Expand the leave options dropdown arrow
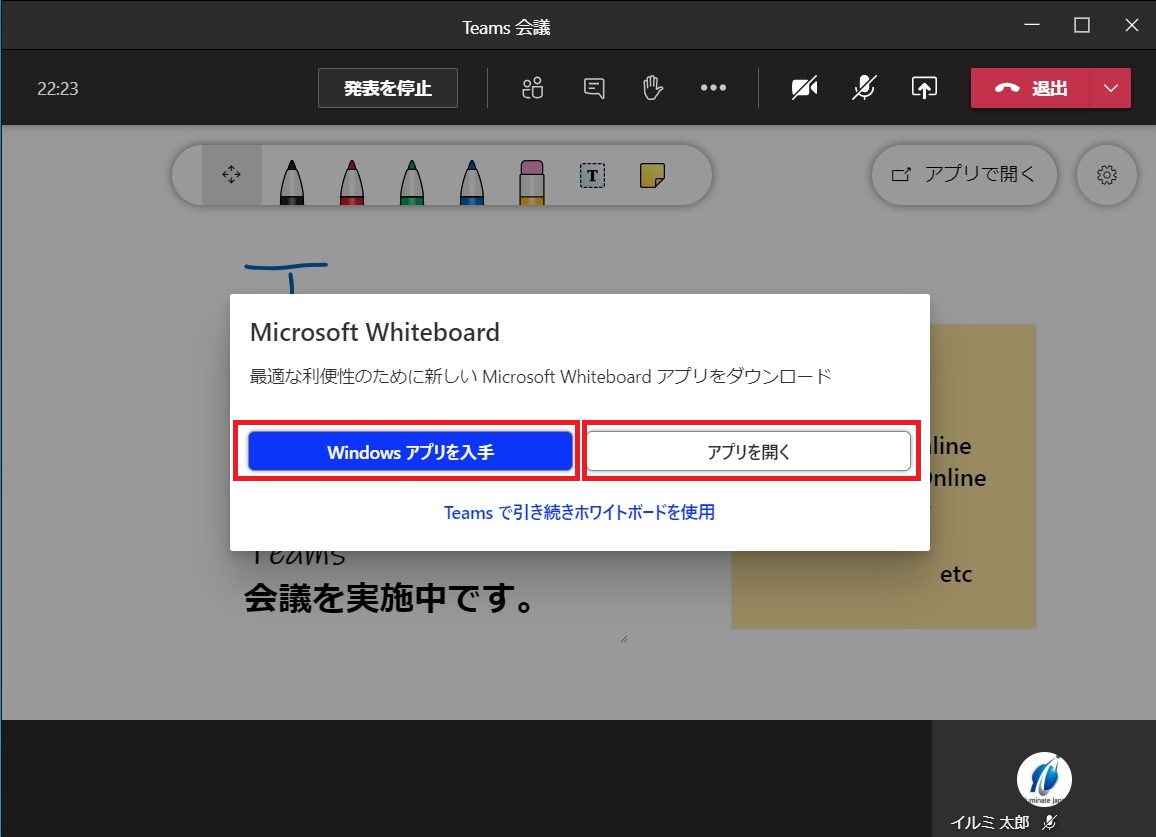This screenshot has width=1156, height=837. coord(1110,88)
